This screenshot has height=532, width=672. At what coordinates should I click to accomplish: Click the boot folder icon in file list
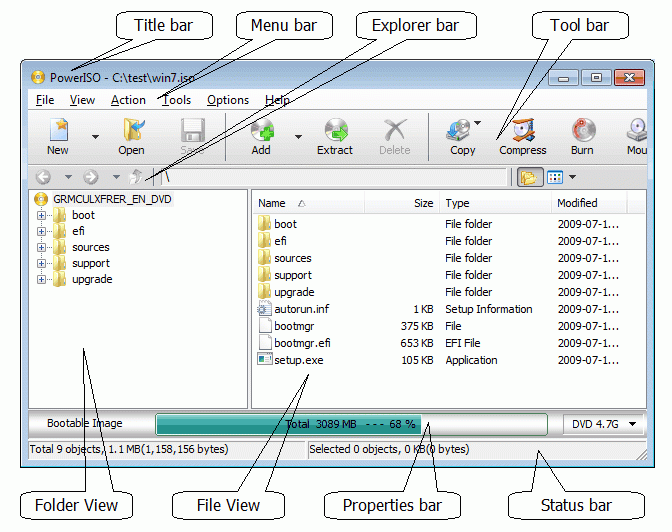(x=264, y=223)
